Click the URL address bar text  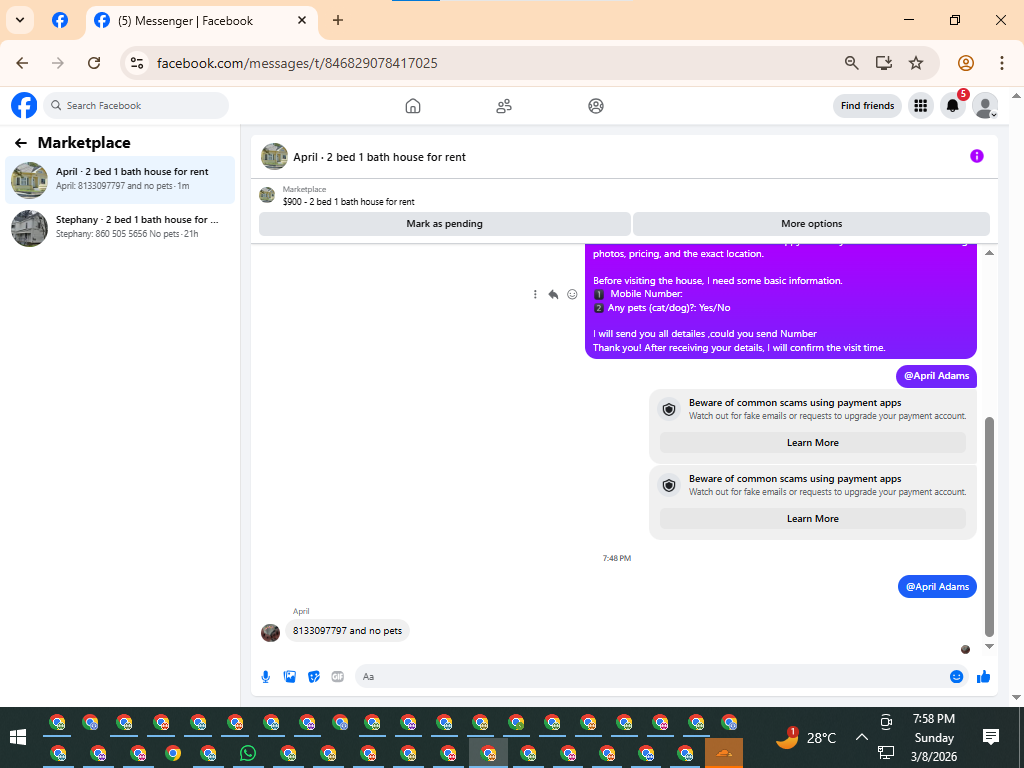[x=297, y=63]
